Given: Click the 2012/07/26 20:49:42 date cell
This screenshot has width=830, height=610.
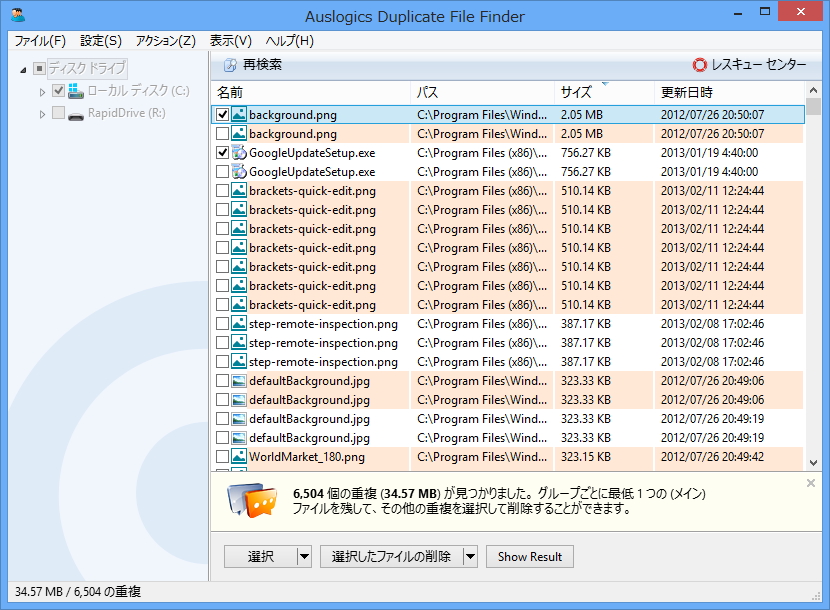Looking at the screenshot, I should (x=712, y=456).
